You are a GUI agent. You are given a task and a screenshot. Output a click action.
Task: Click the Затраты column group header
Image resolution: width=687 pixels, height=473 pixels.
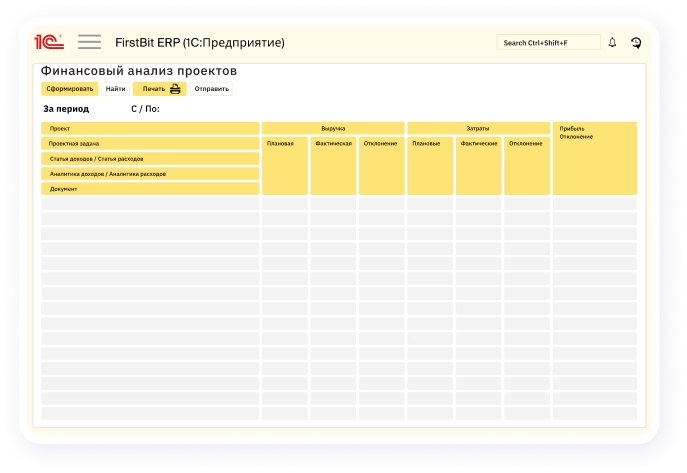(x=478, y=128)
